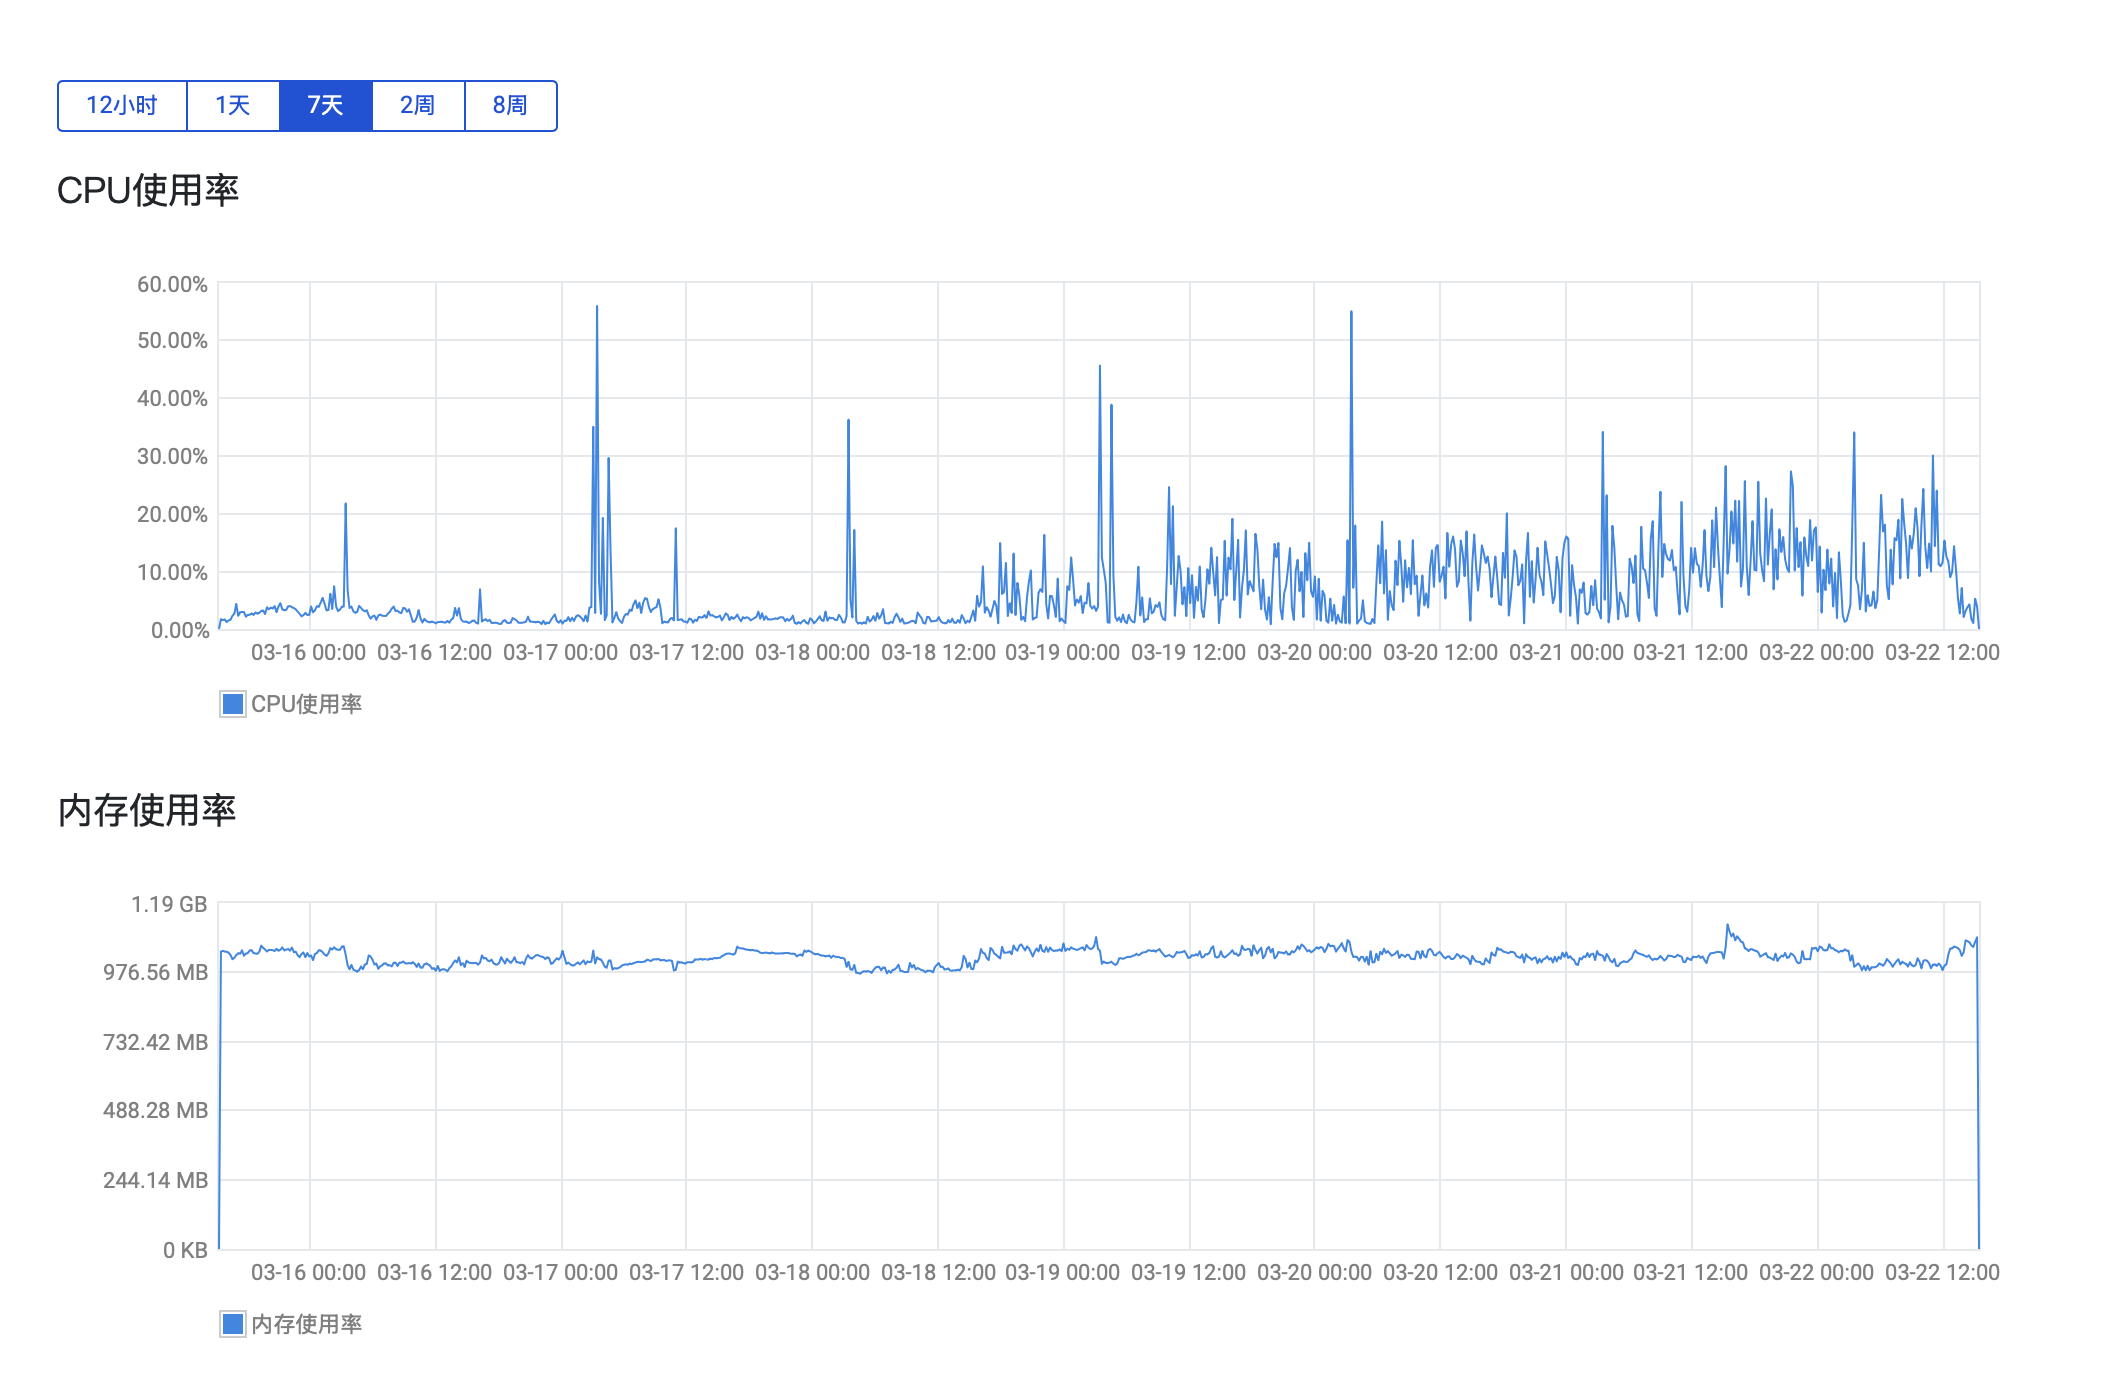Click the 976.56 MB memory axis label
The height and width of the screenshot is (1374, 2124).
point(156,972)
